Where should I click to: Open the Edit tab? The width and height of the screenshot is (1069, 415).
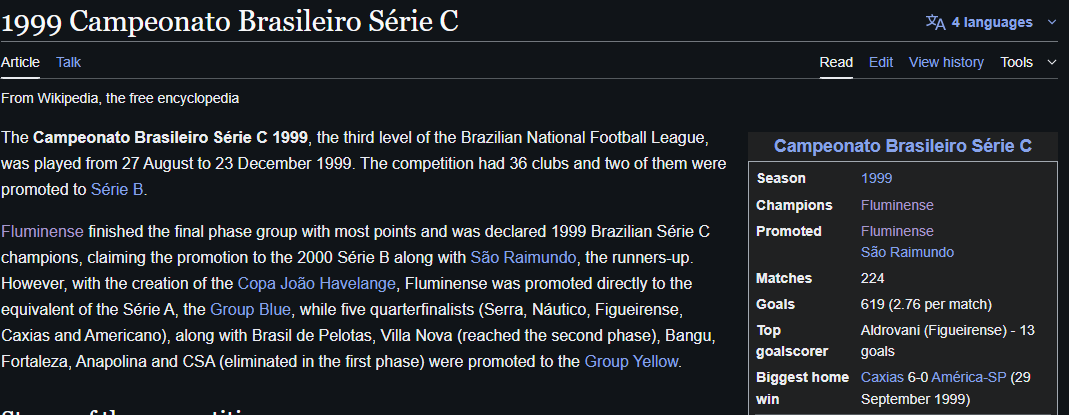click(x=880, y=62)
